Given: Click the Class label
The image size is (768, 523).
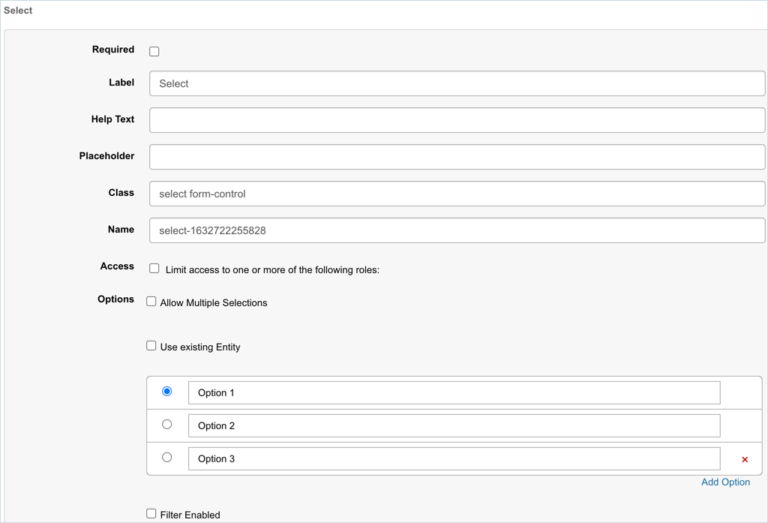Looking at the screenshot, I should point(121,192).
